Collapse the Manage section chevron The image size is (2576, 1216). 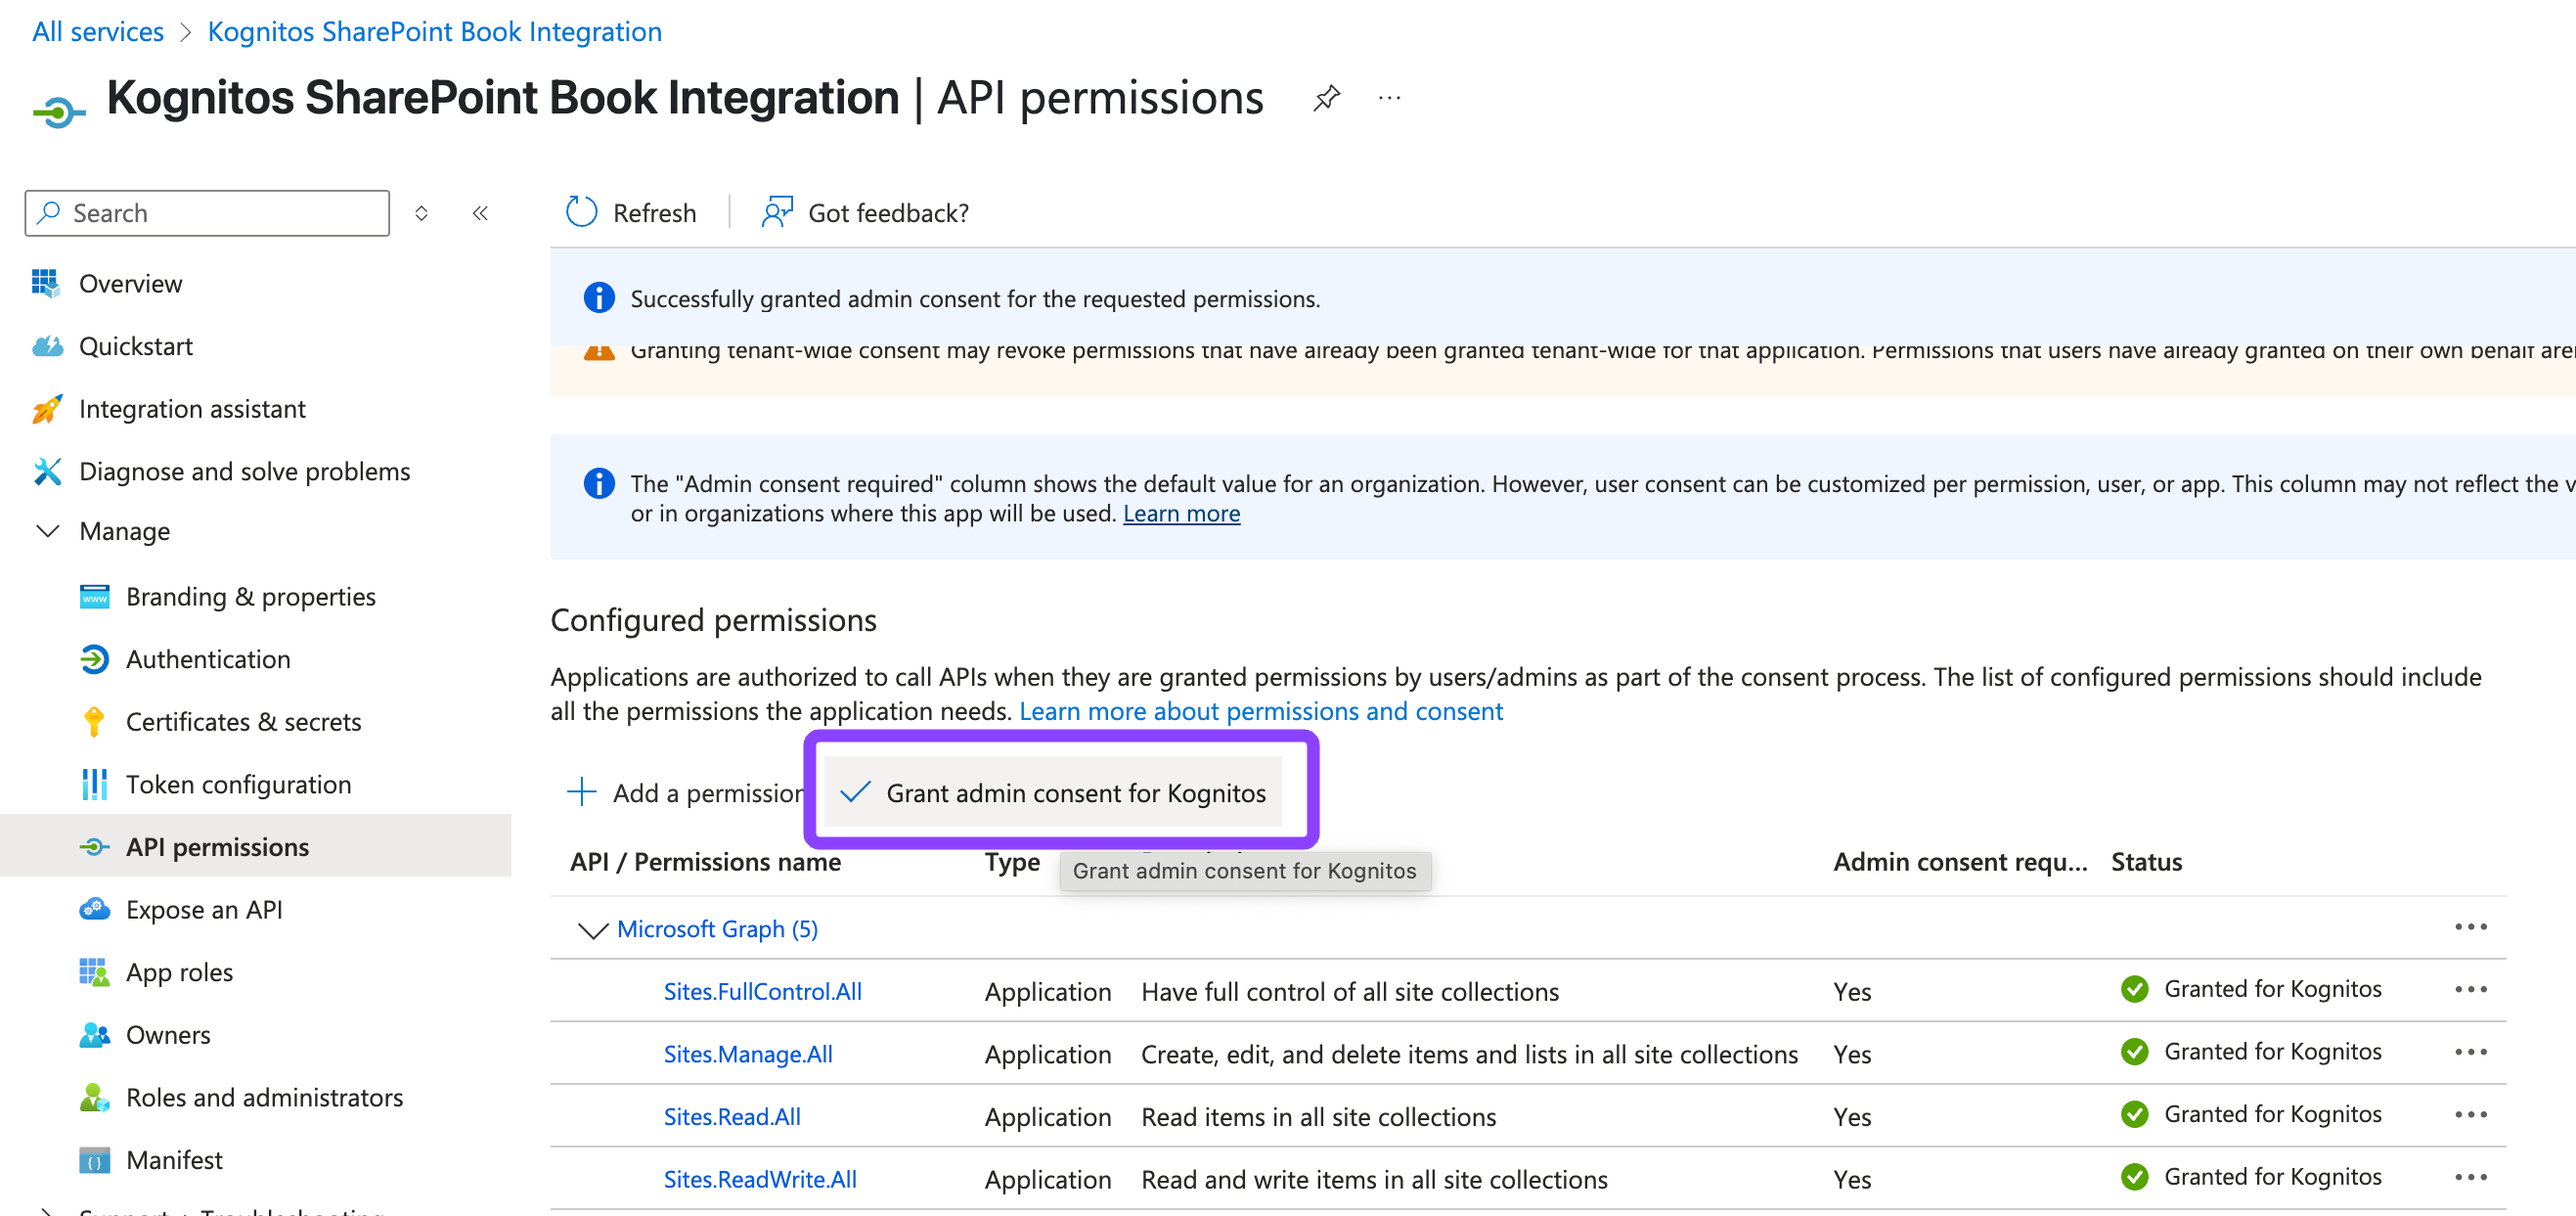[x=47, y=530]
